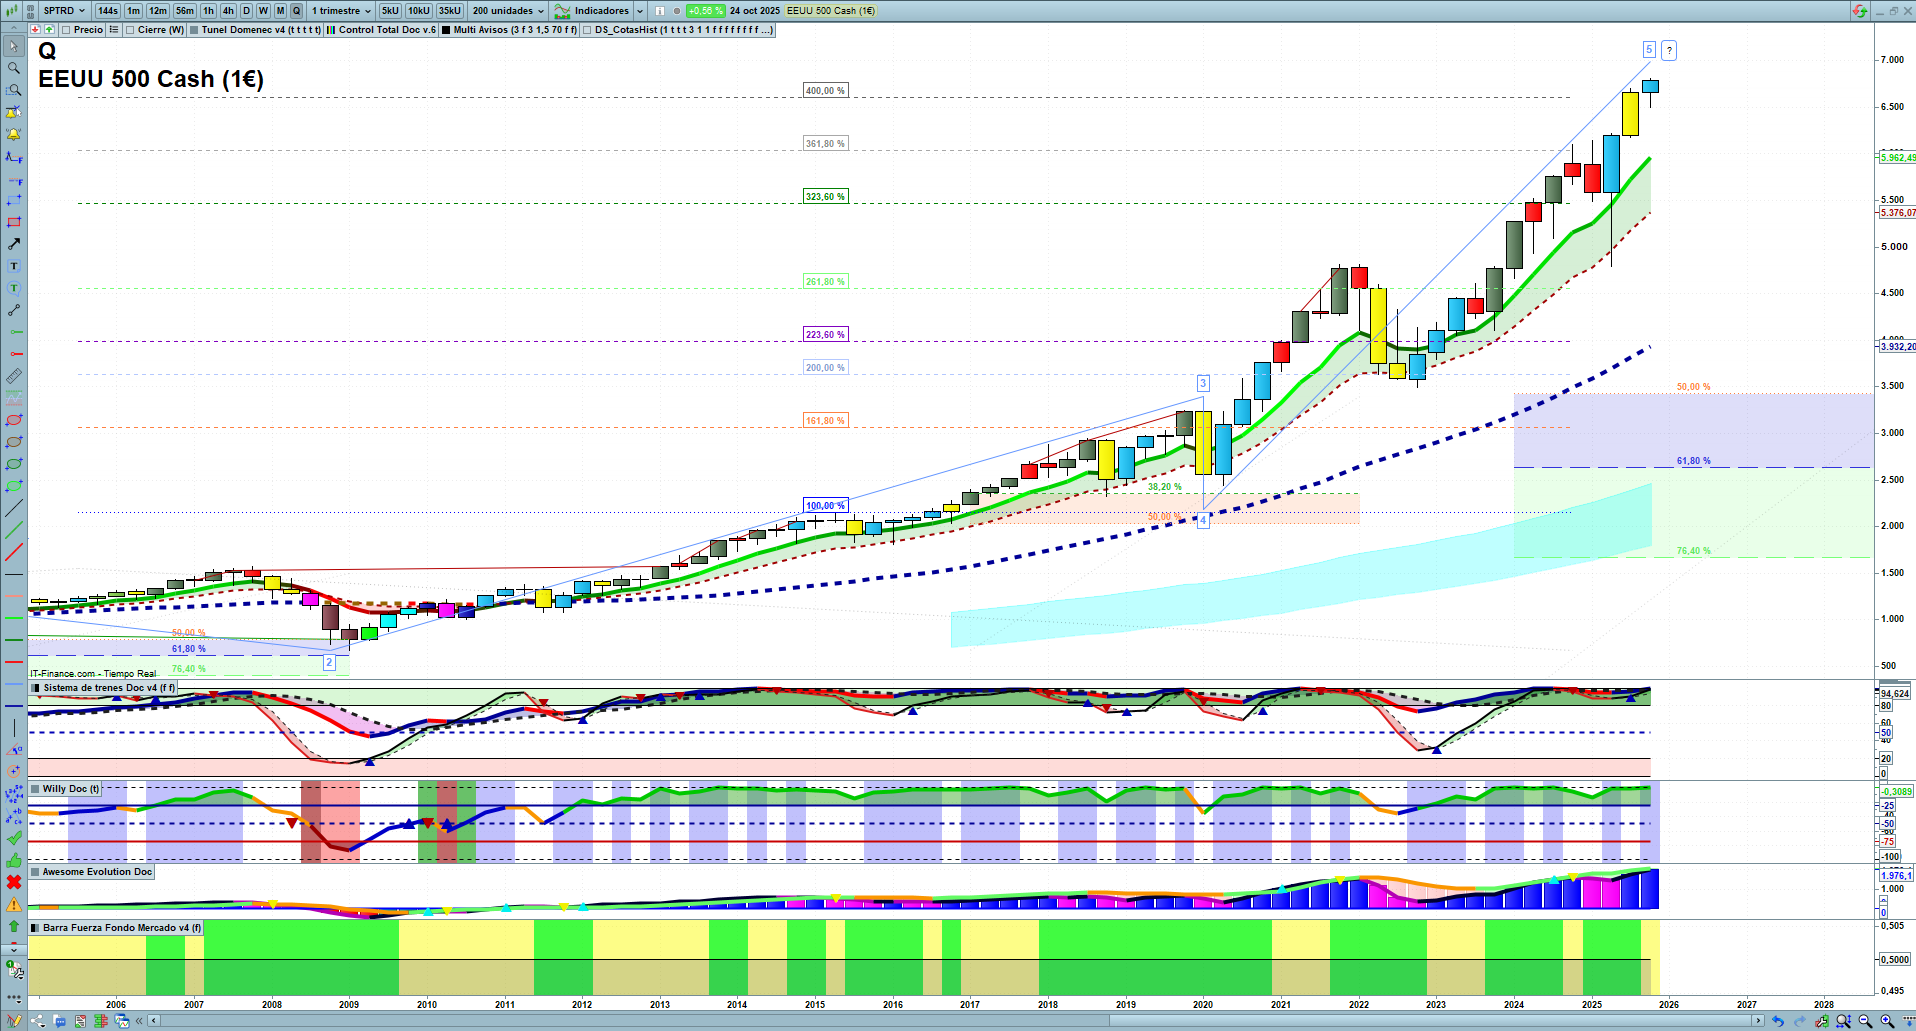The height and width of the screenshot is (1031, 1916).
Task: Switch to the W weekly timeframe
Action: coord(263,11)
